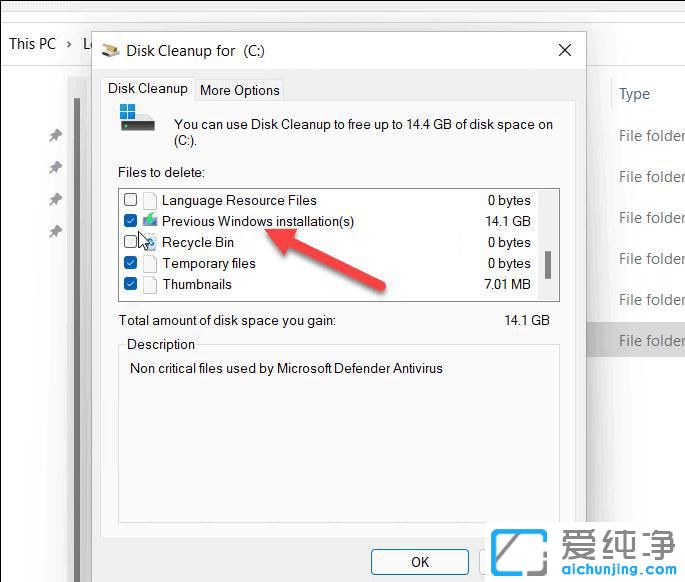Viewport: 685px width, 582px height.
Task: Select the Language Resource Files row text
Action: [x=239, y=200]
